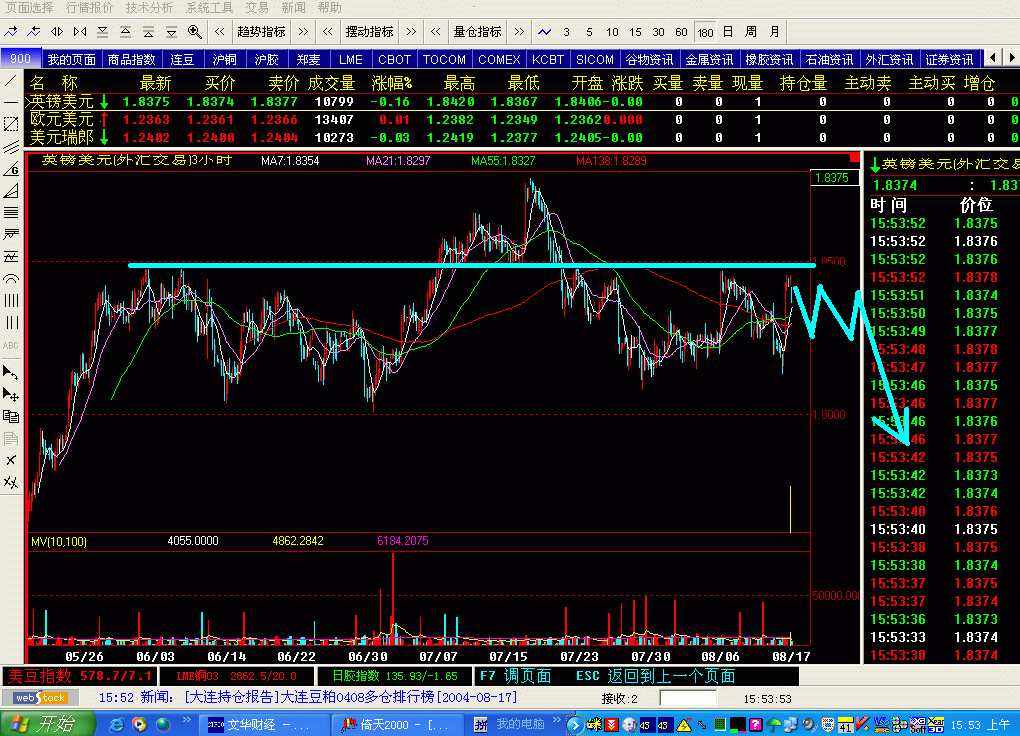Click the double X delete-all tool
The image size is (1020, 736).
pyautogui.click(x=10, y=482)
